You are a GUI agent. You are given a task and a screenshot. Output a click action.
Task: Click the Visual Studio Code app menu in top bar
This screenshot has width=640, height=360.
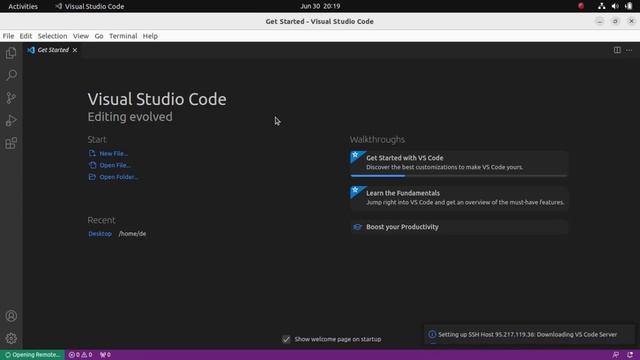click(x=90, y=6)
